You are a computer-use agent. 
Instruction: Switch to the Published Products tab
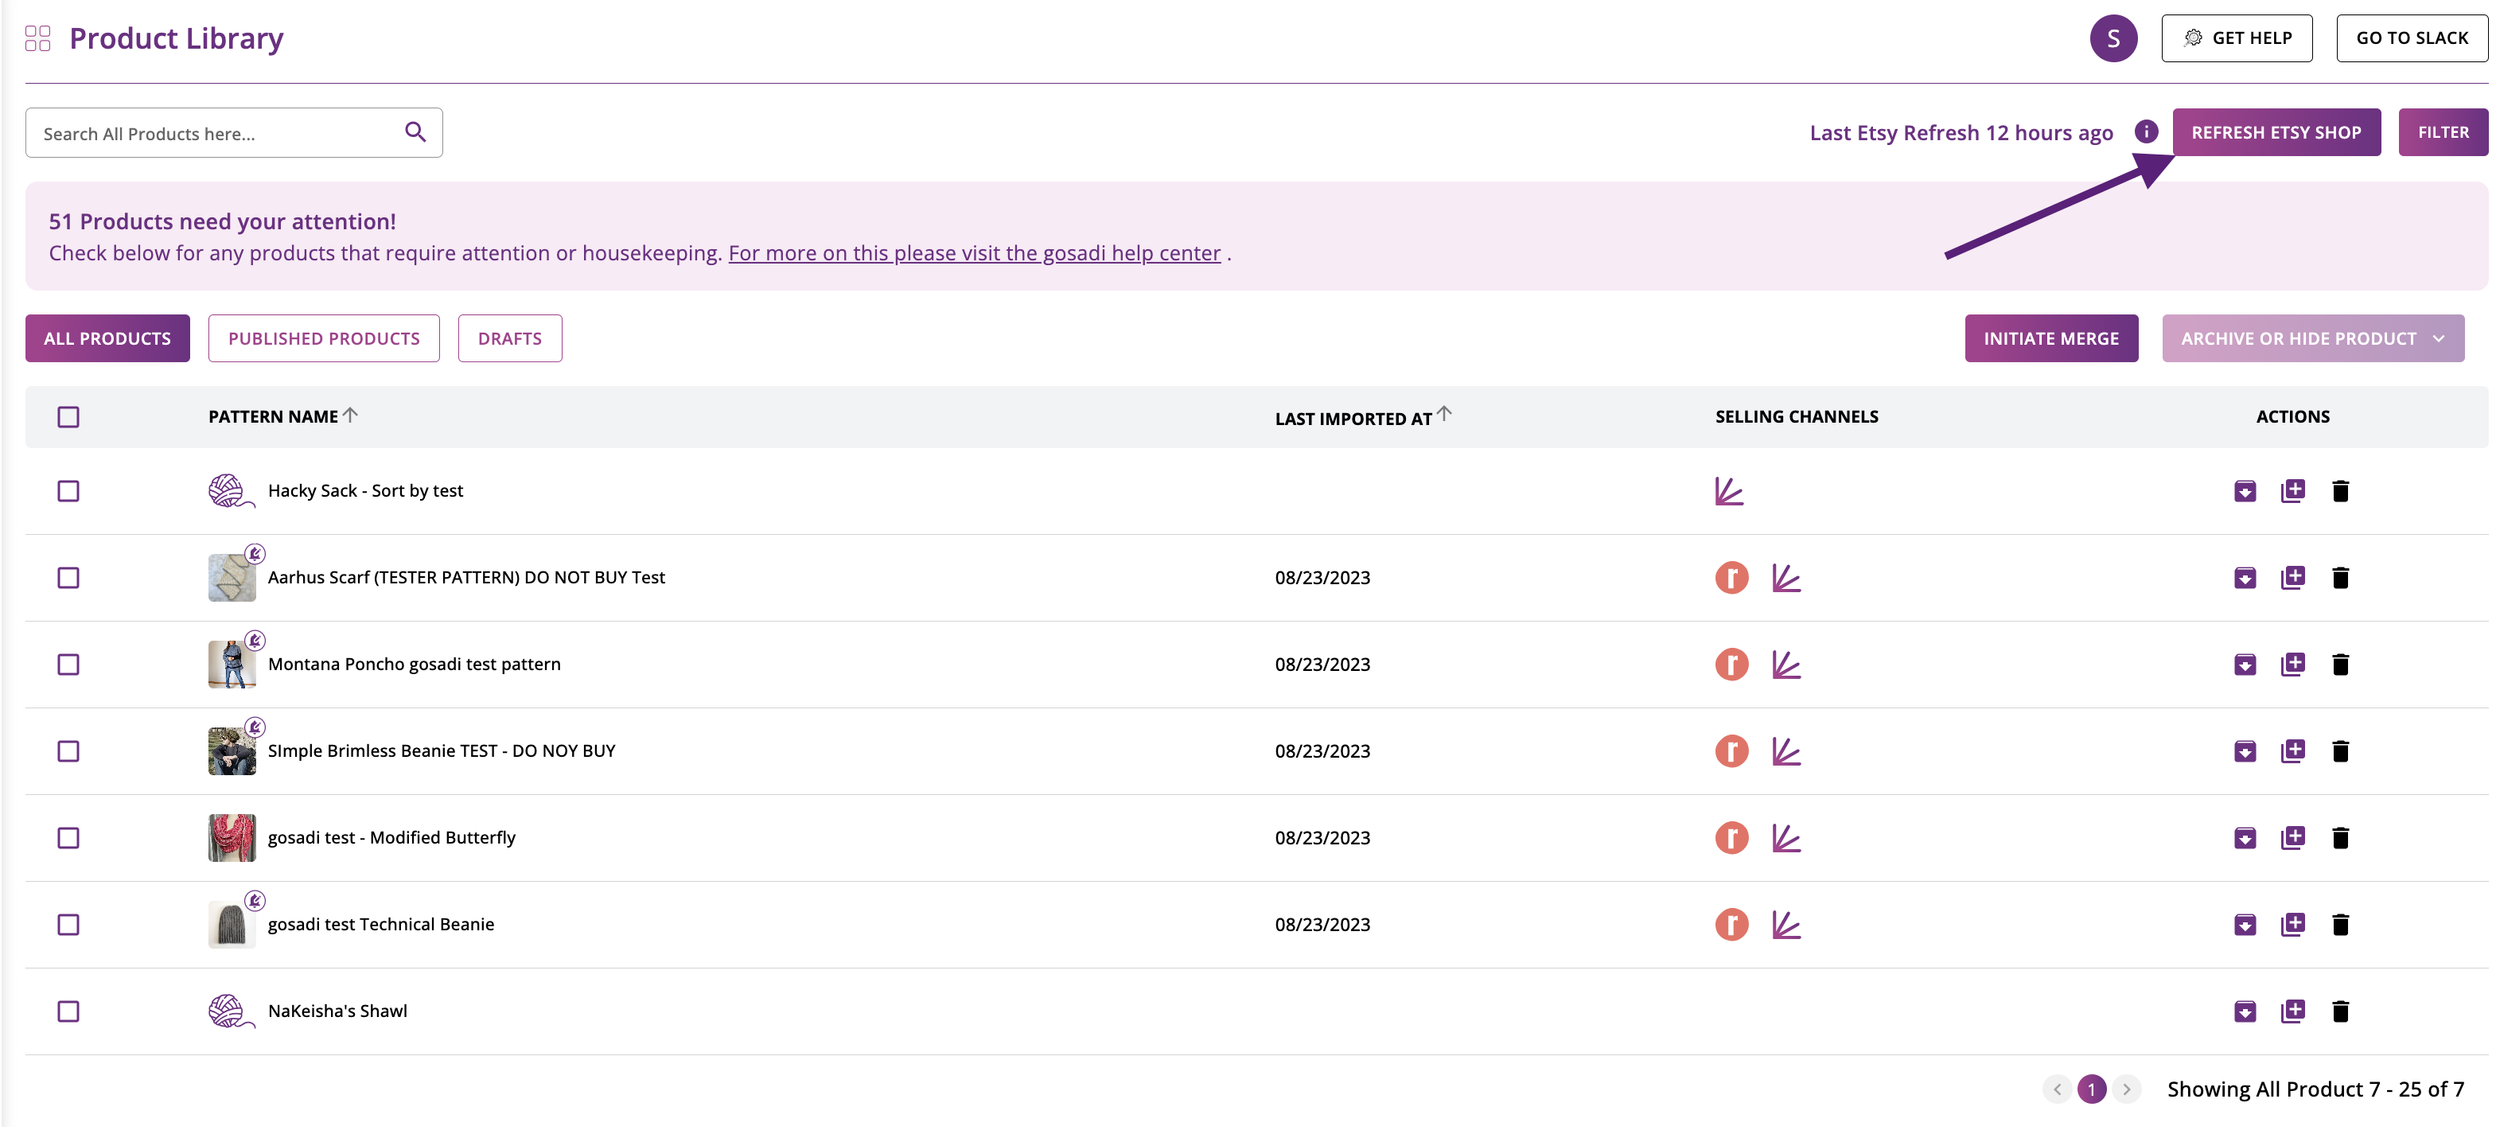click(324, 338)
